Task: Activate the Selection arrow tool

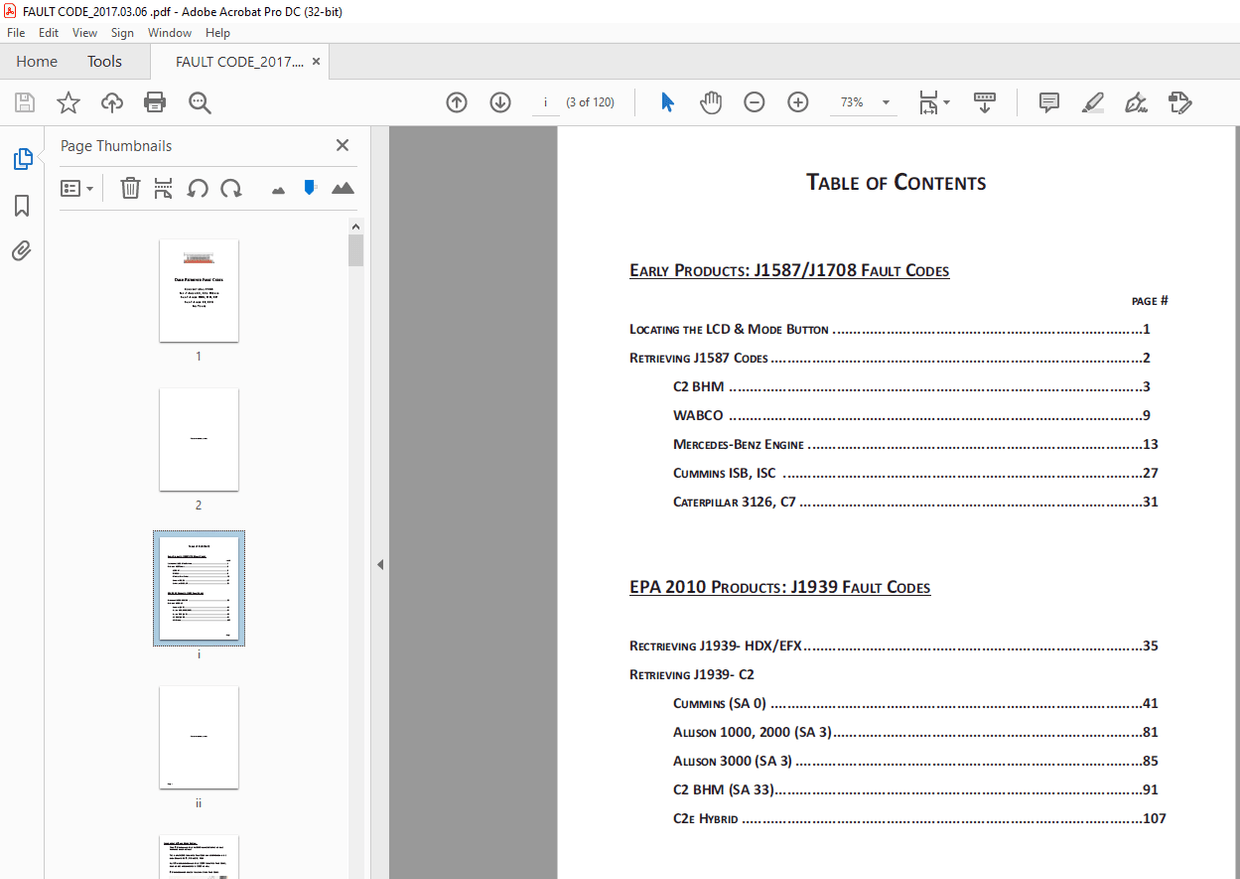Action: pos(668,102)
